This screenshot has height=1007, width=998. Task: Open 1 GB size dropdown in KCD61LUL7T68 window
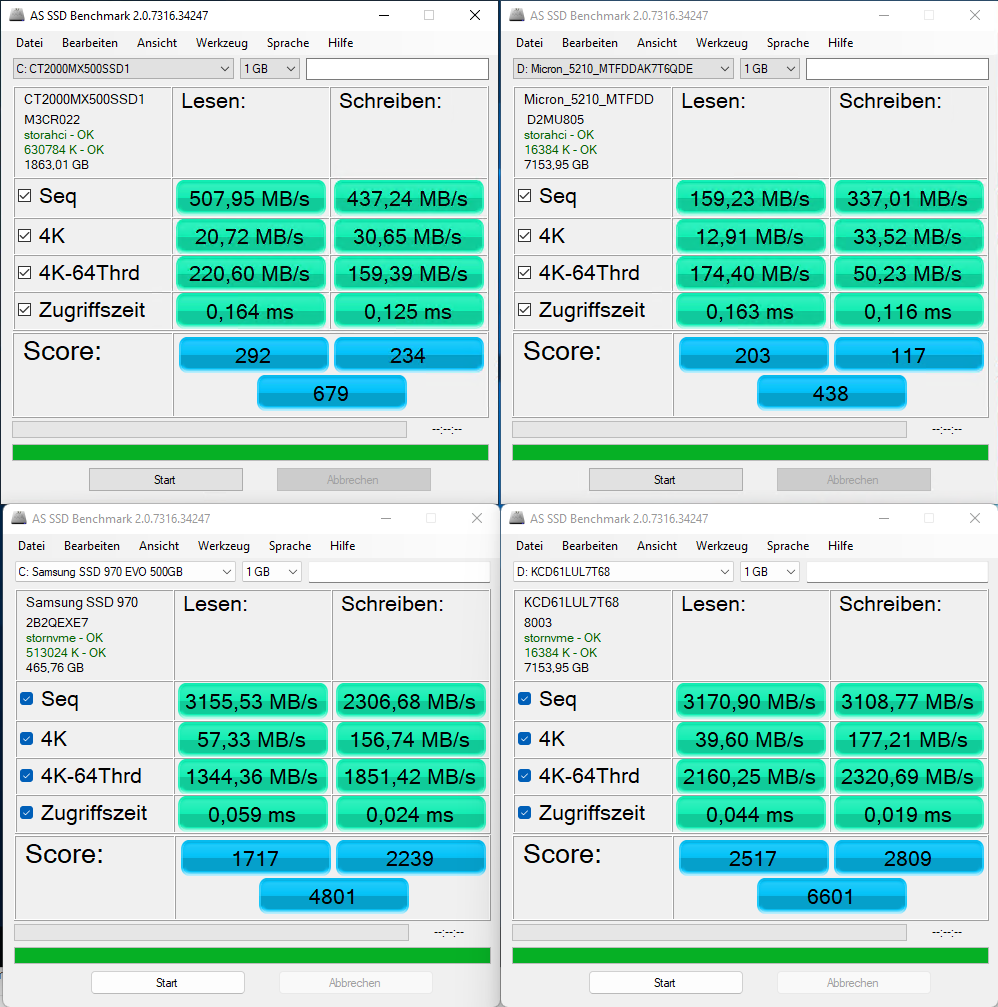pos(769,572)
